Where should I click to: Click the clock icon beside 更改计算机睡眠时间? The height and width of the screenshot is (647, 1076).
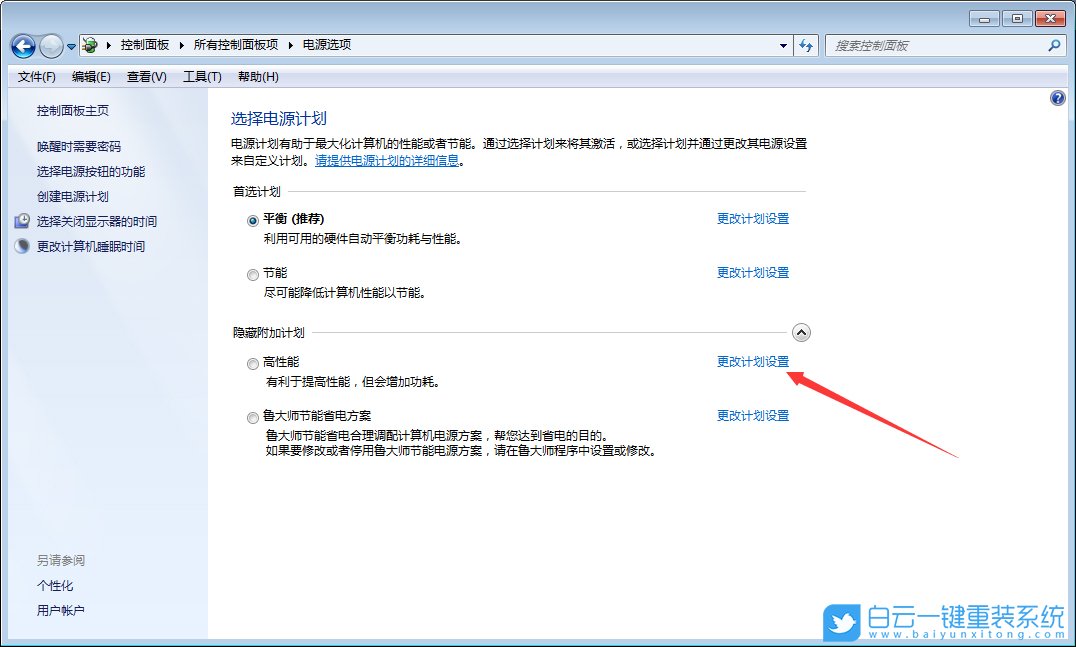point(22,246)
